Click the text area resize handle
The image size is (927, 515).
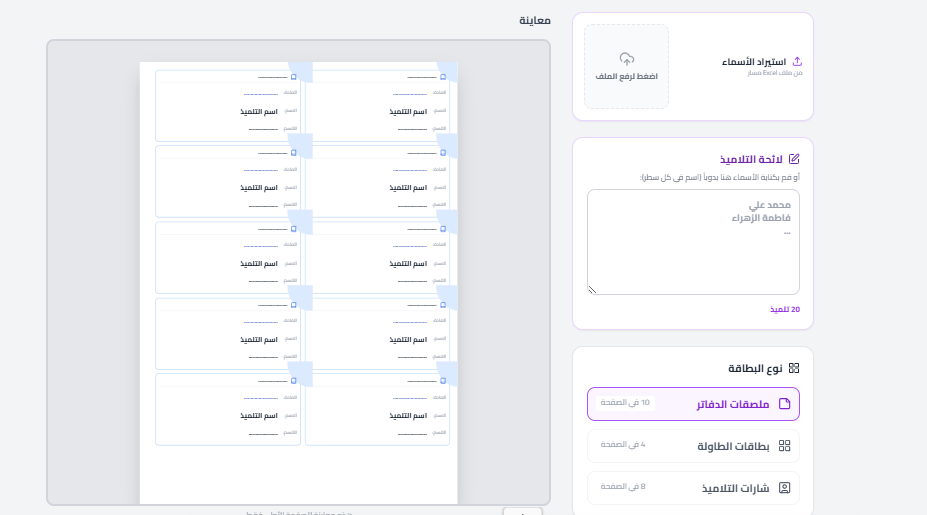pyautogui.click(x=592, y=290)
